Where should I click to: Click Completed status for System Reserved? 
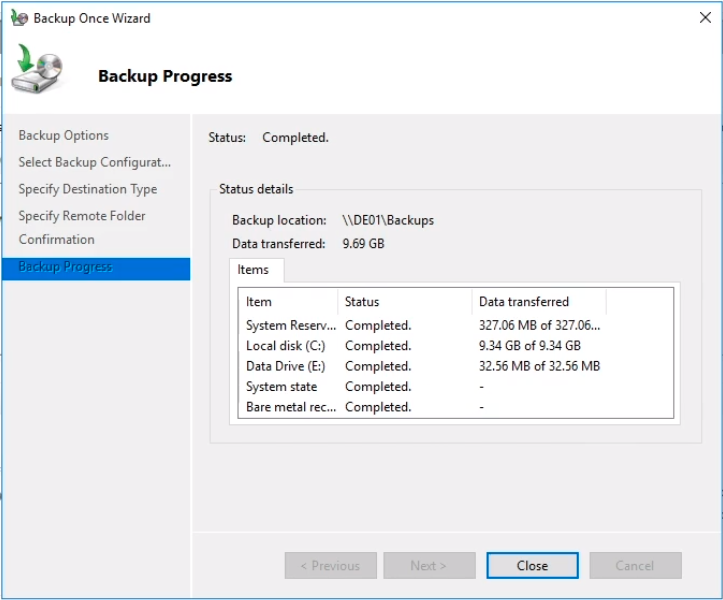pos(378,326)
